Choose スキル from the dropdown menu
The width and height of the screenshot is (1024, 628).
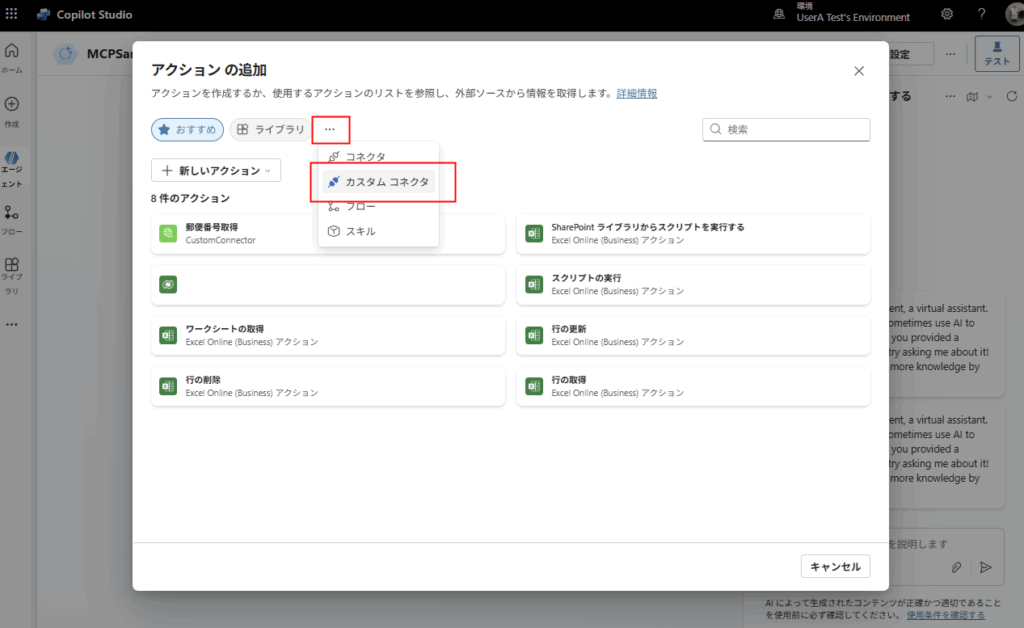(x=378, y=231)
